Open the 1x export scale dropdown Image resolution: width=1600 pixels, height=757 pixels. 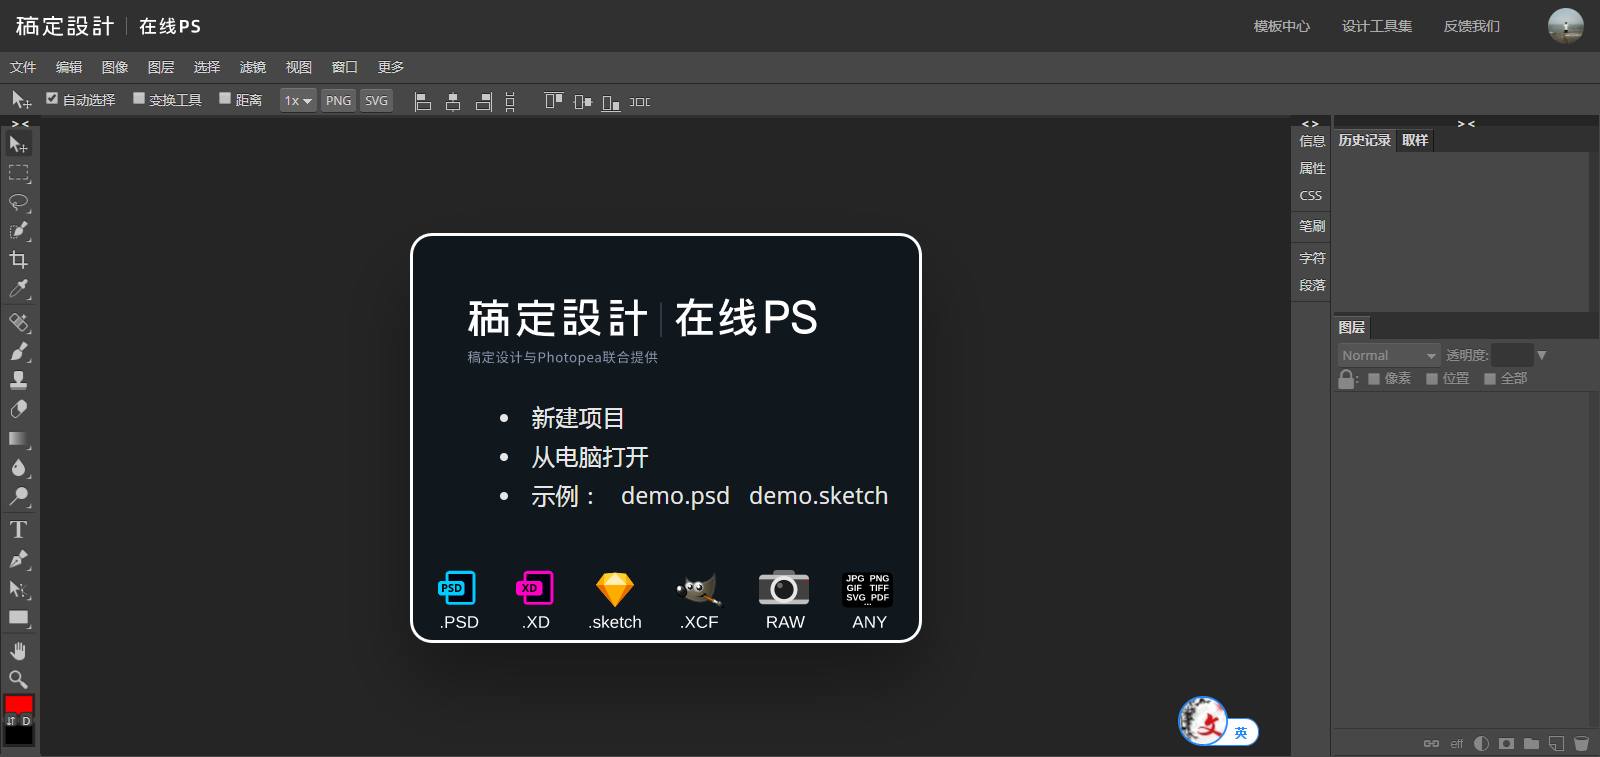click(298, 101)
